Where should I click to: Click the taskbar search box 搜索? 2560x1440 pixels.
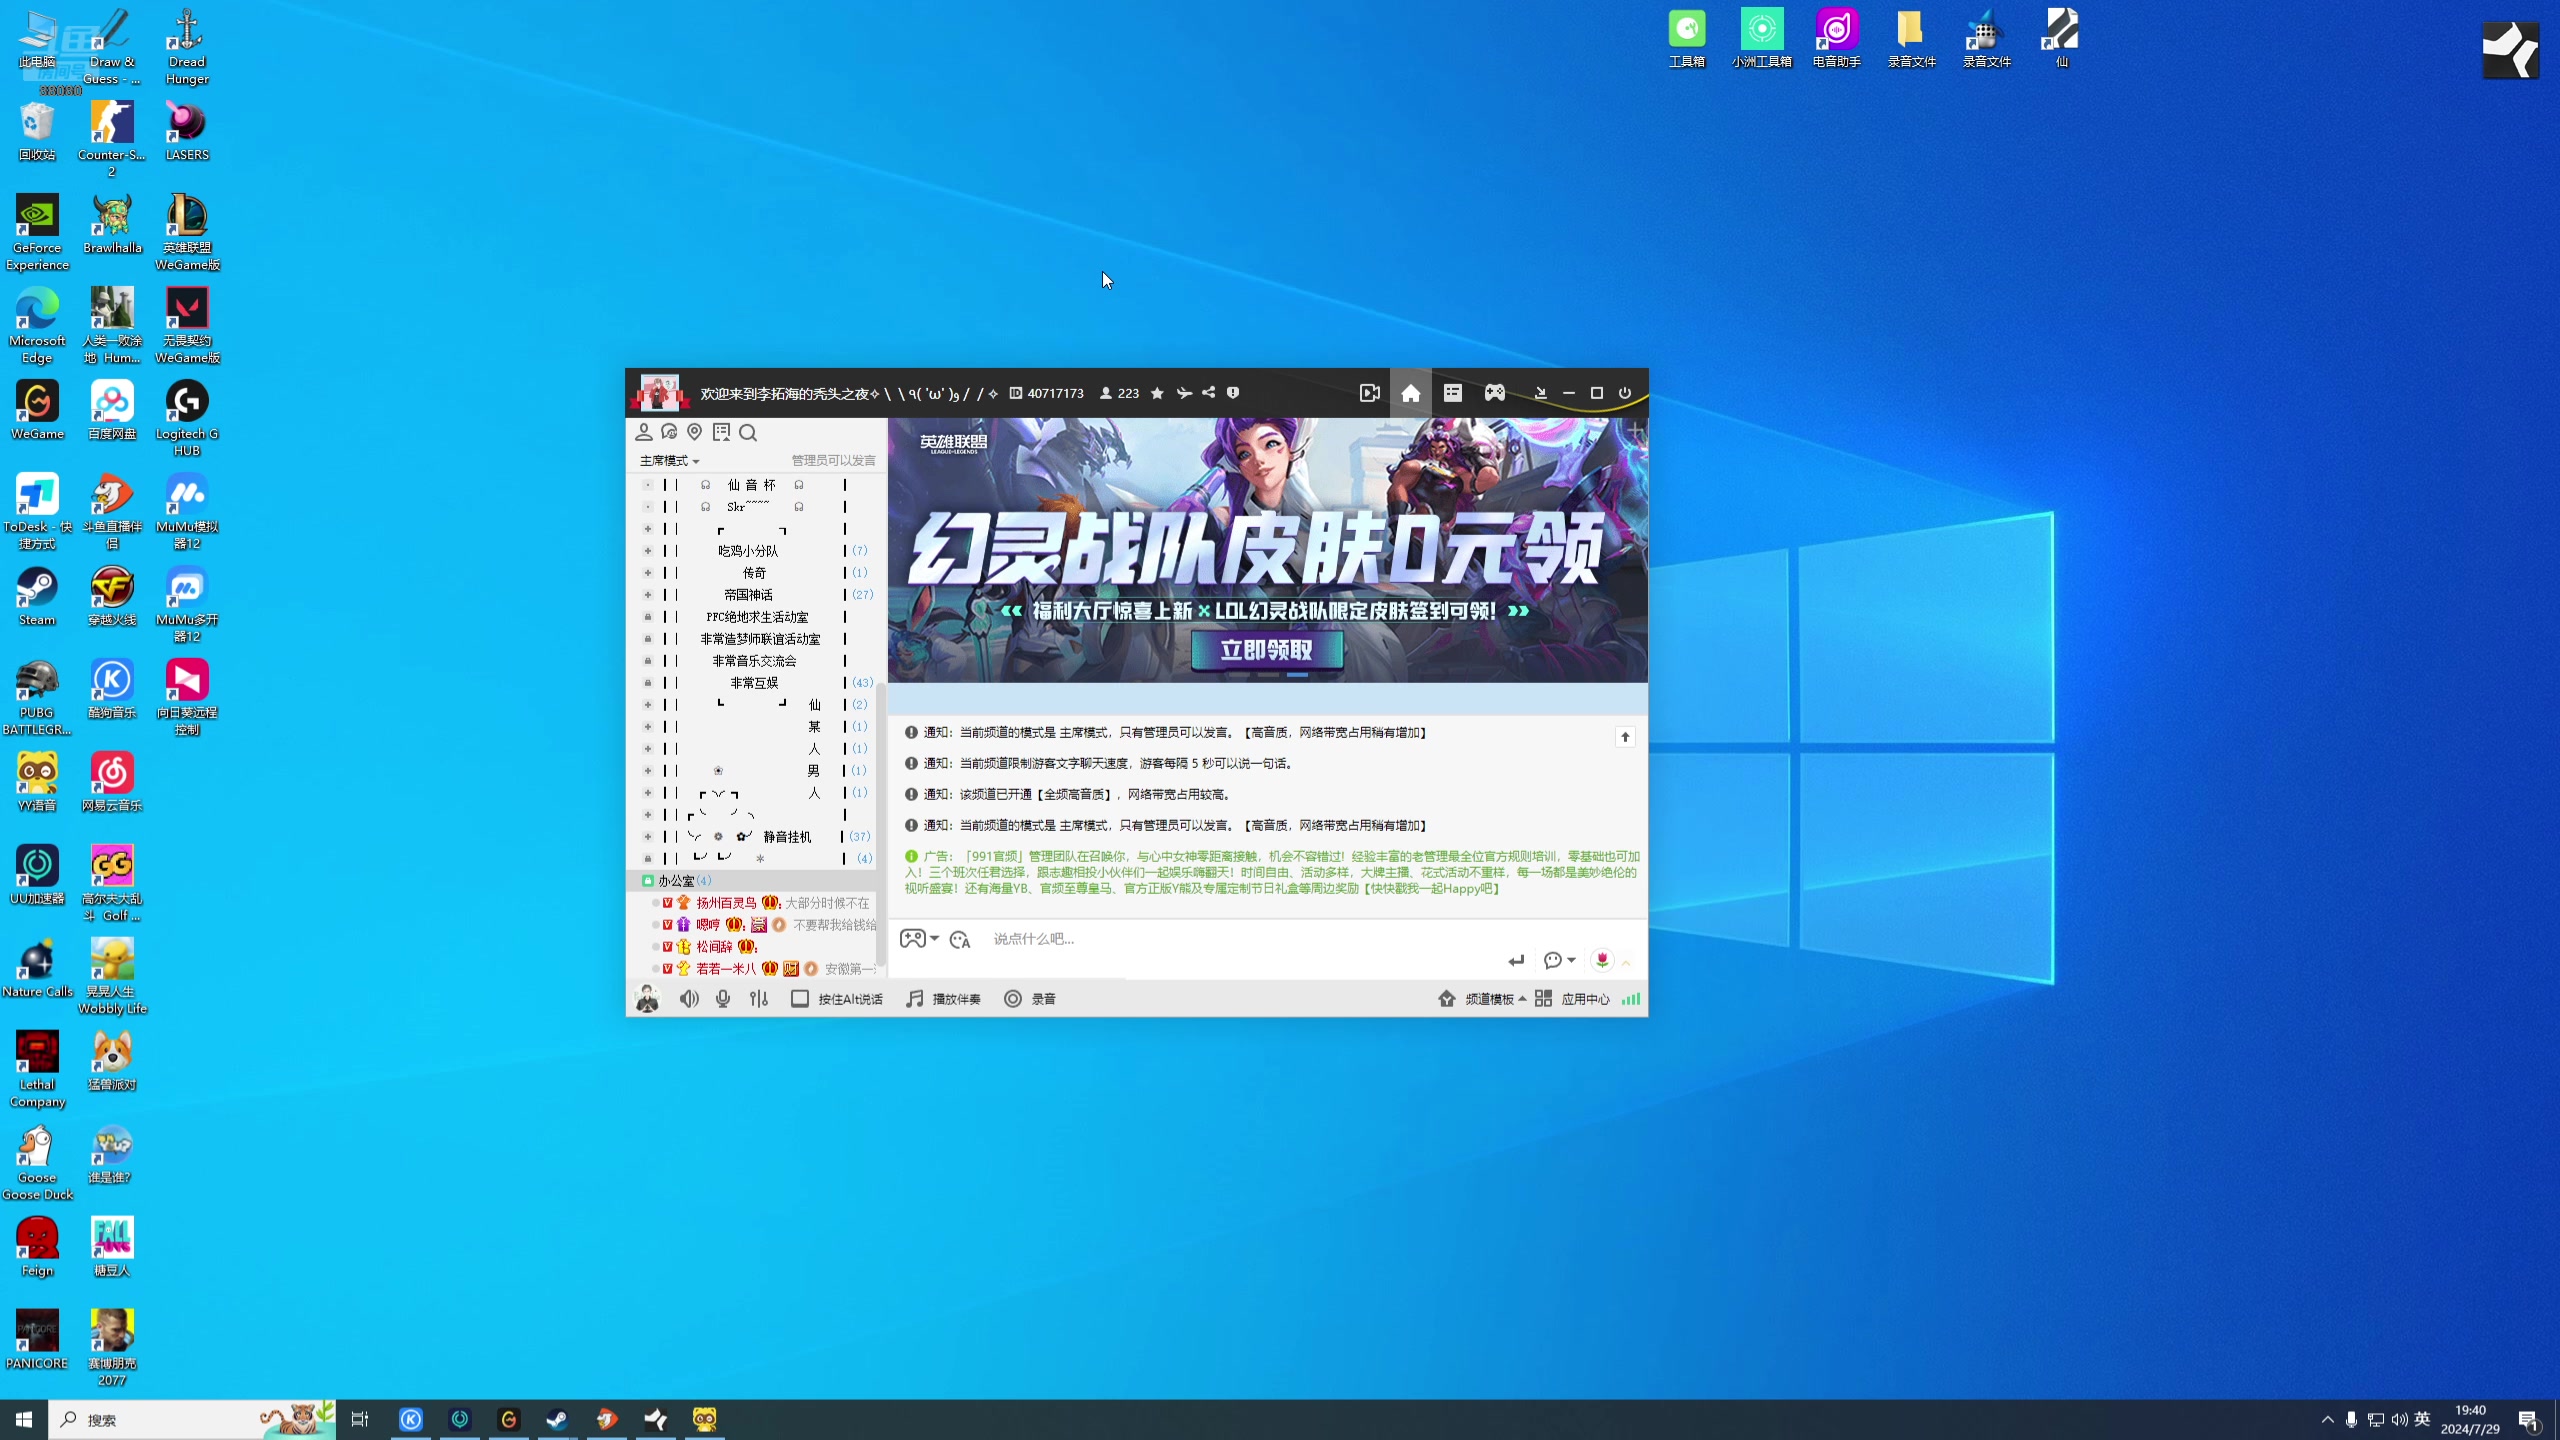click(192, 1419)
